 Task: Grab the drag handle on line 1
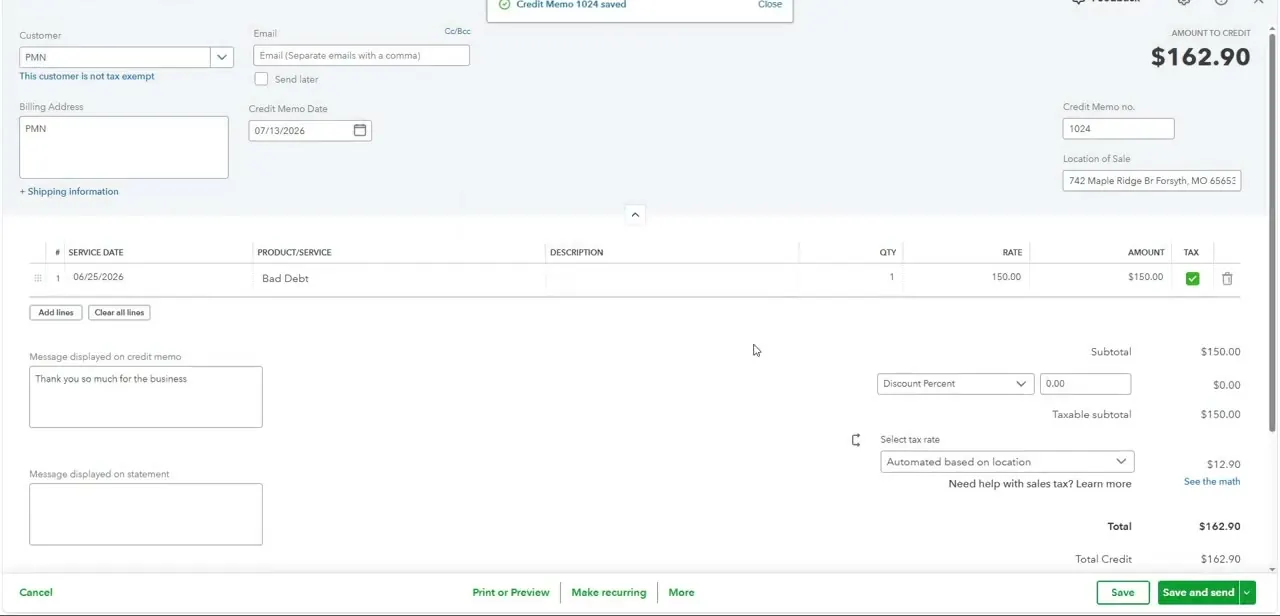(x=38, y=278)
